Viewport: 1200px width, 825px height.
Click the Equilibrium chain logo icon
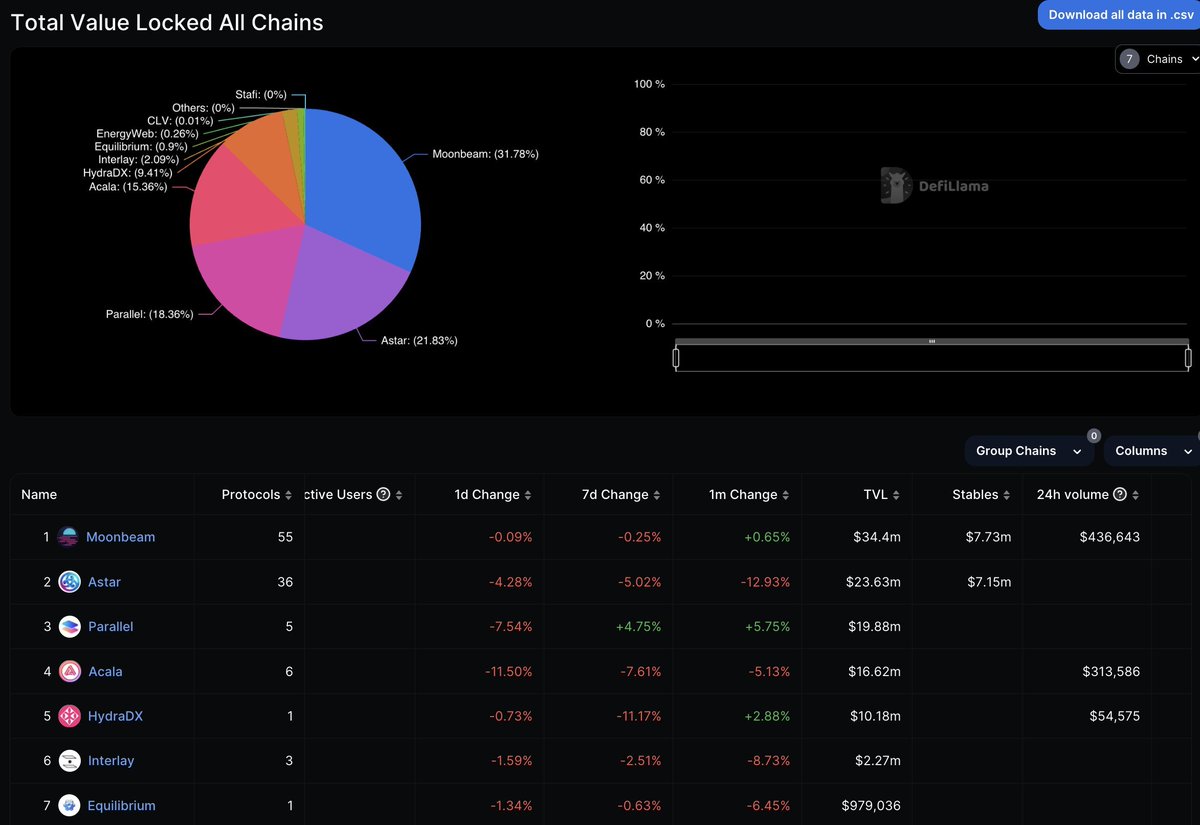tap(69, 805)
